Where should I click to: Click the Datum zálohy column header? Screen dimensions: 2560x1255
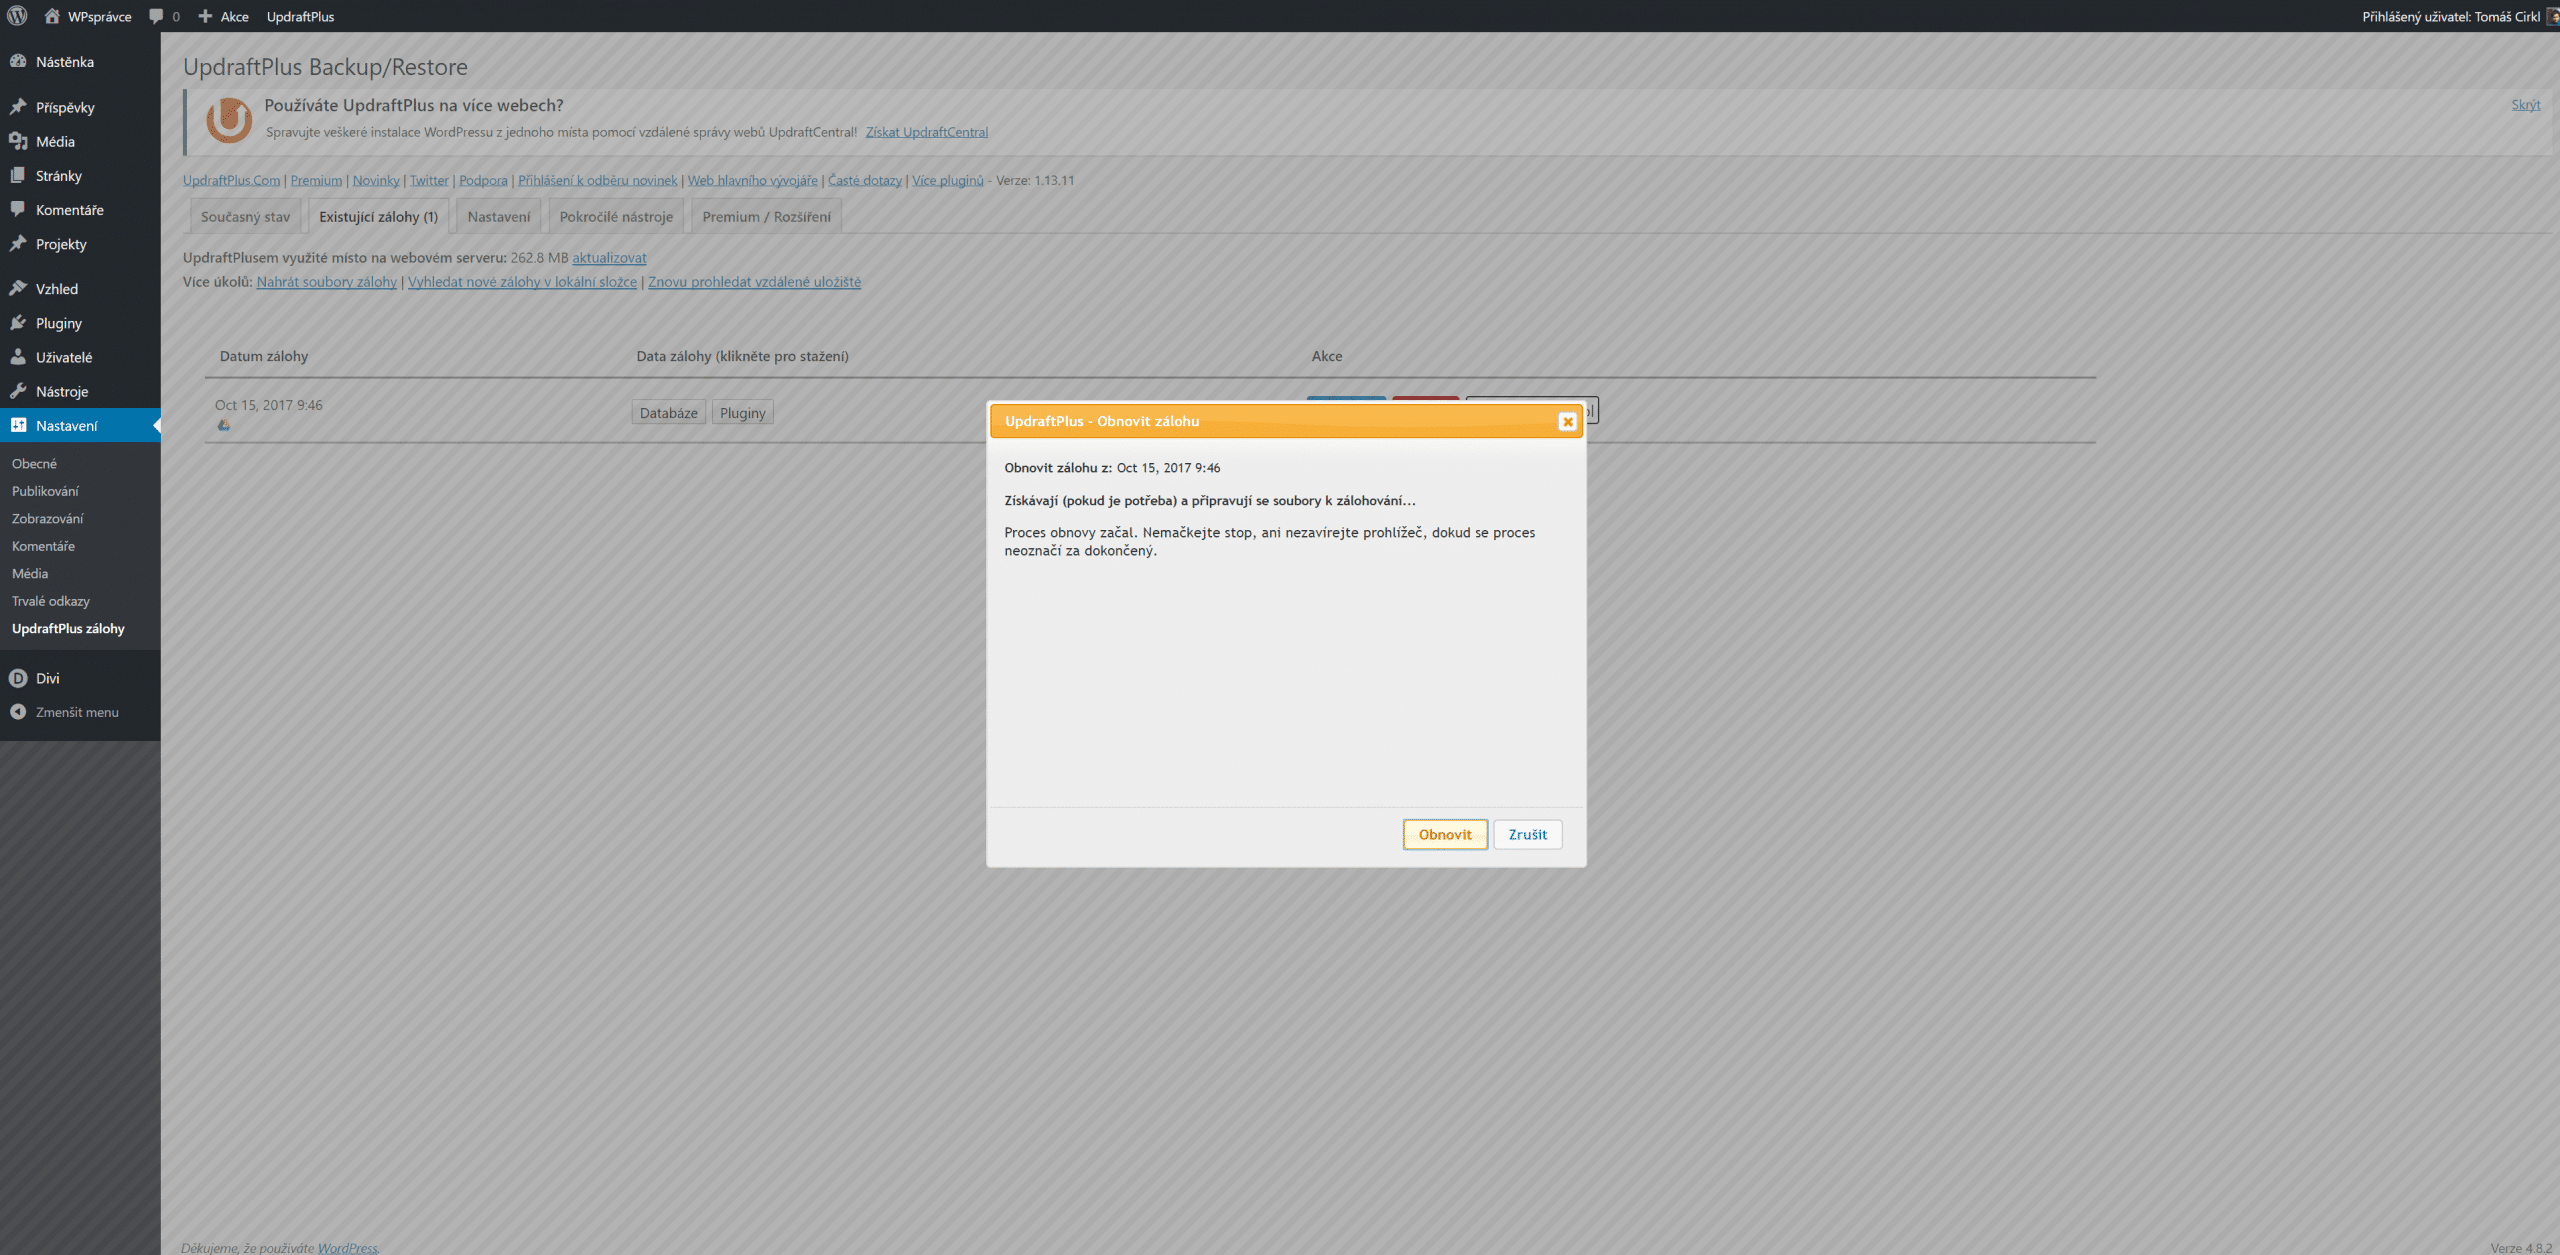pyautogui.click(x=264, y=356)
